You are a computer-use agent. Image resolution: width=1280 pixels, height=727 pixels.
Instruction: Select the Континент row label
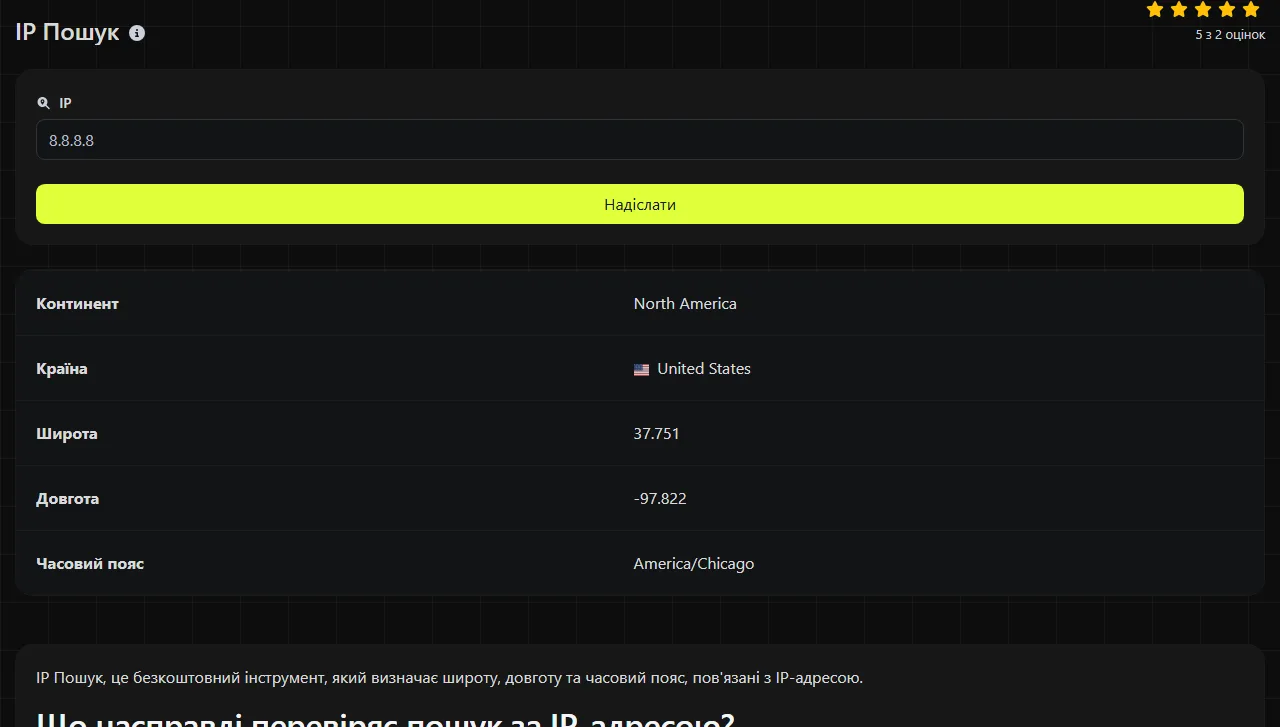(77, 304)
